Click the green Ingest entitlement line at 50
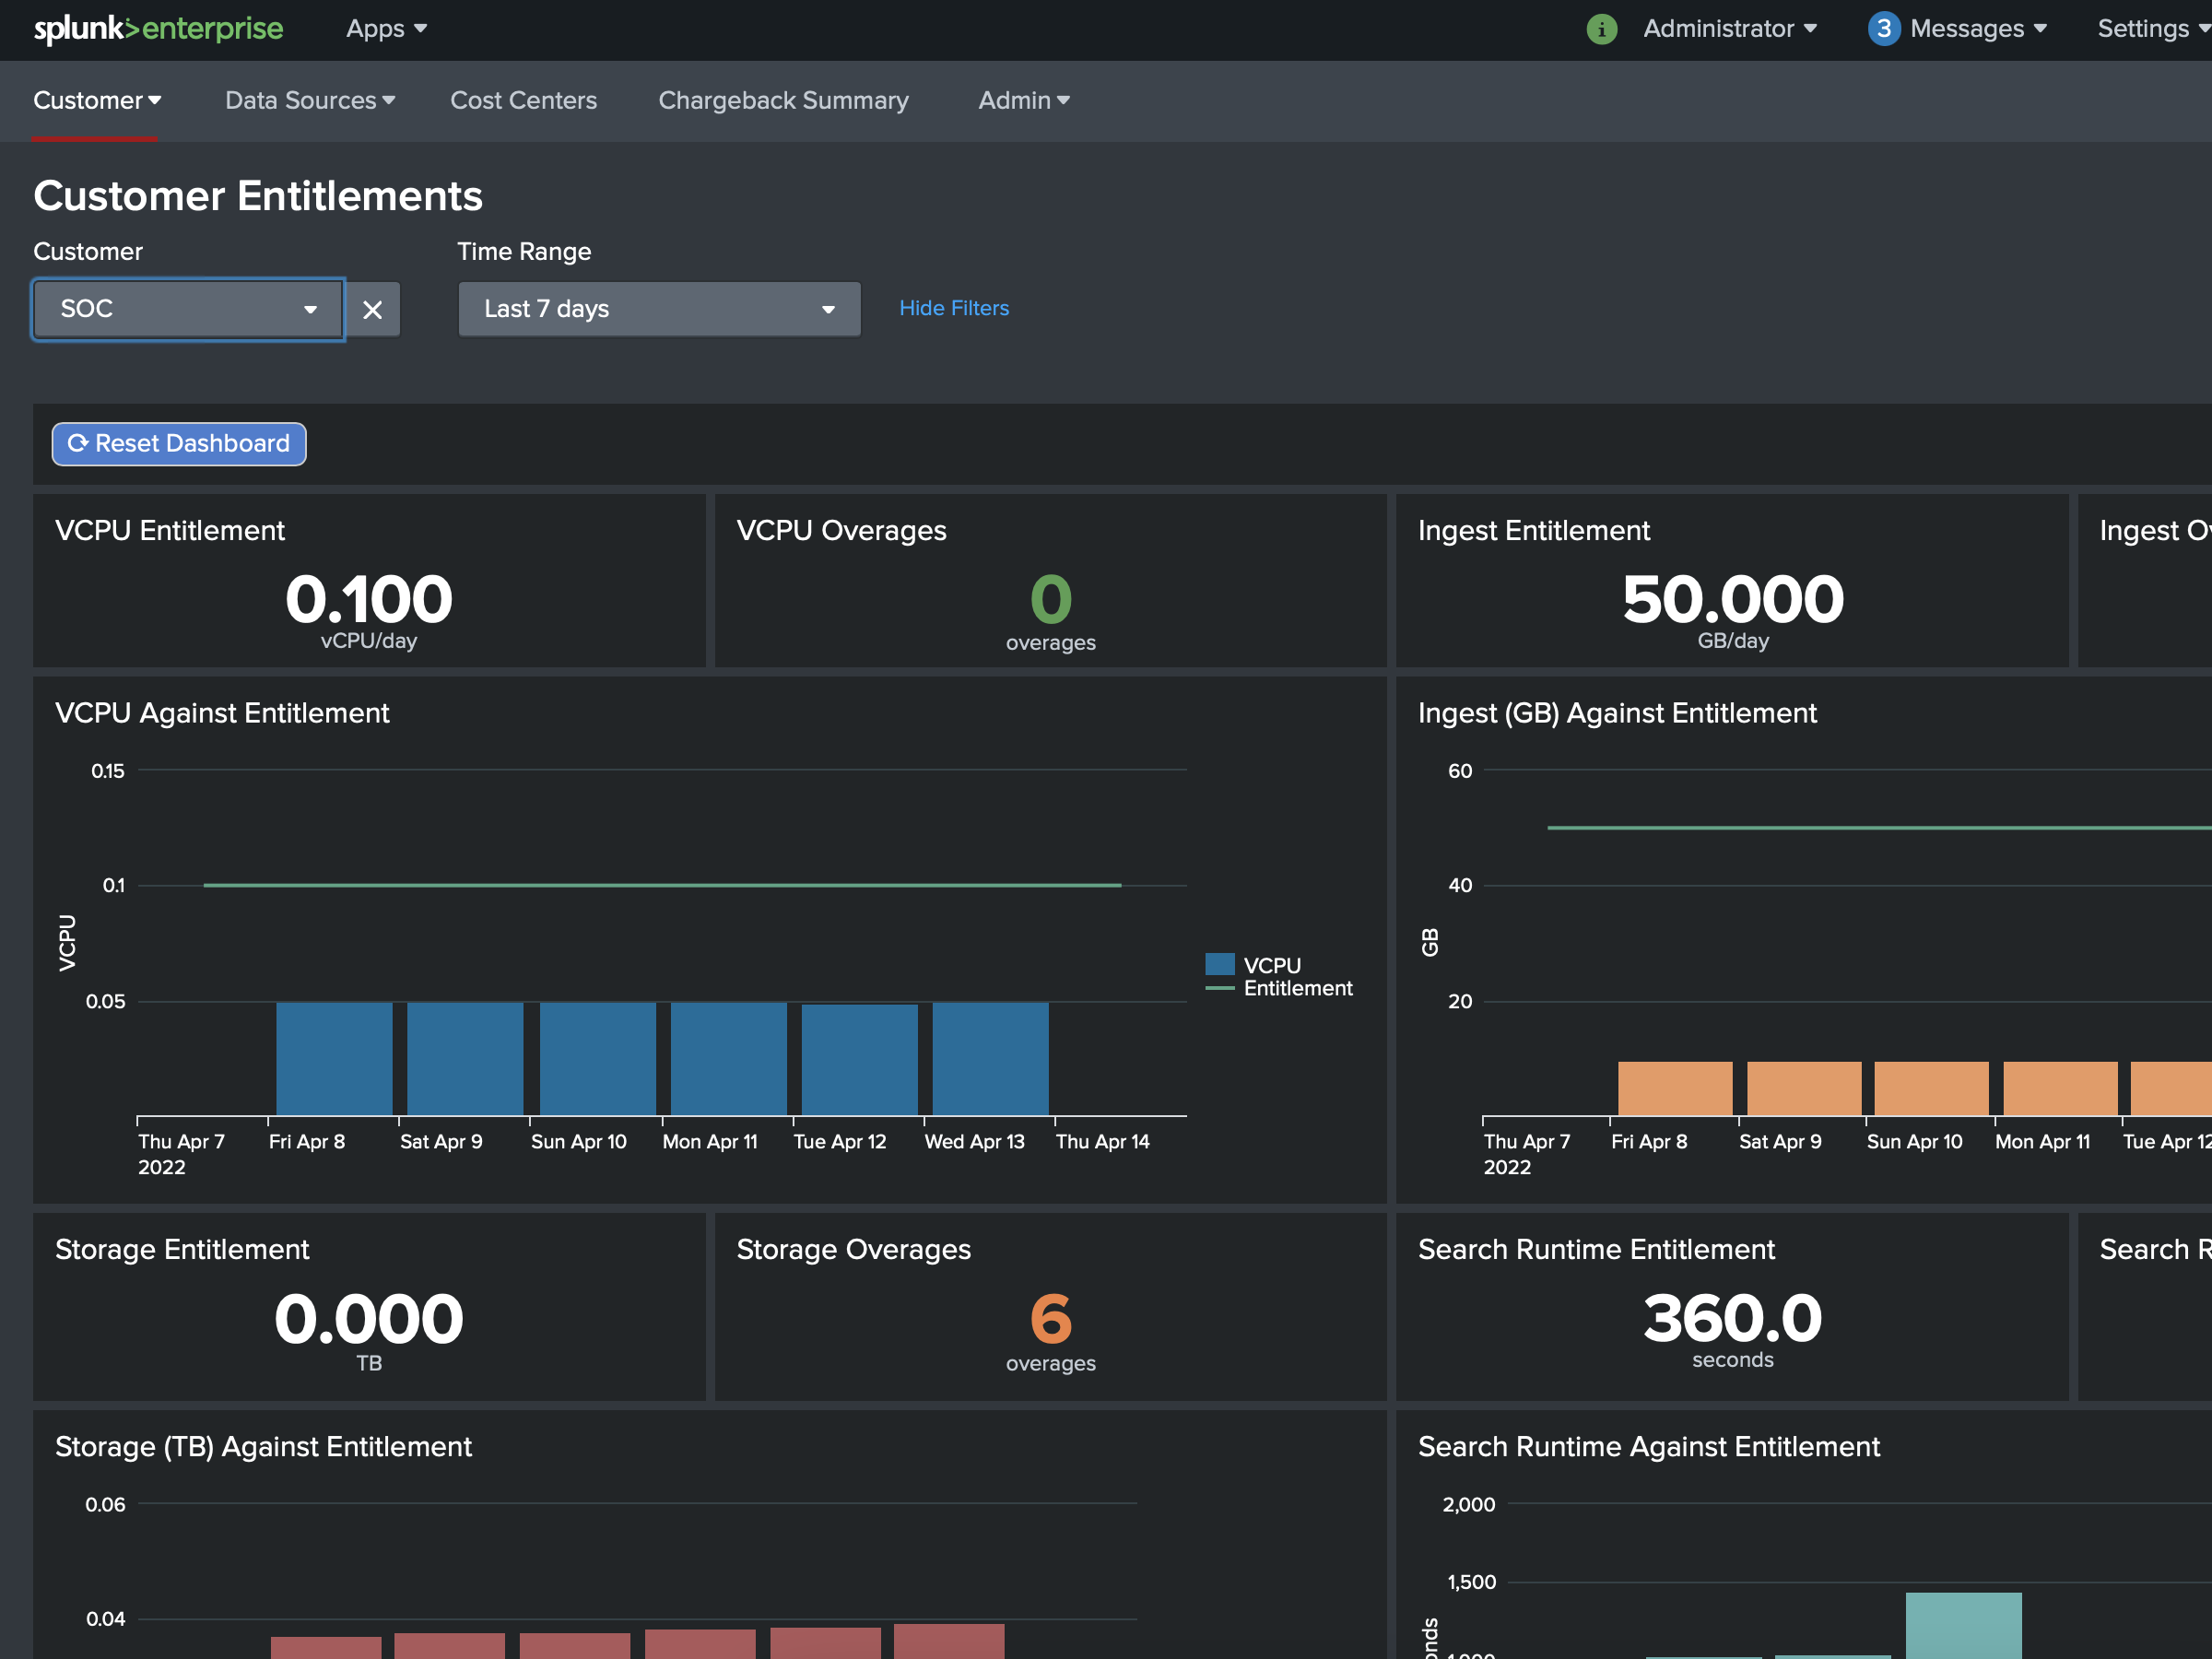Screen dimensions: 2212x1659 click(x=1879, y=828)
